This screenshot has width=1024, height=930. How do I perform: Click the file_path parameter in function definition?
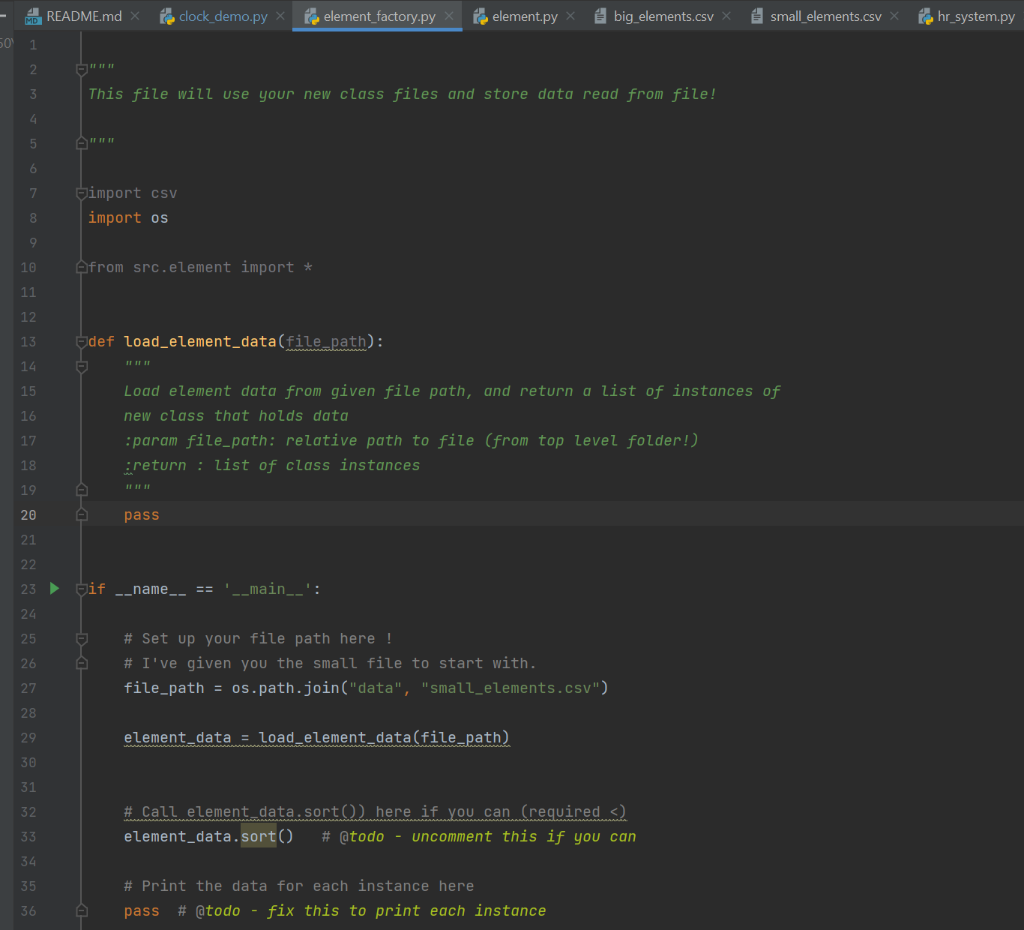[x=326, y=342]
